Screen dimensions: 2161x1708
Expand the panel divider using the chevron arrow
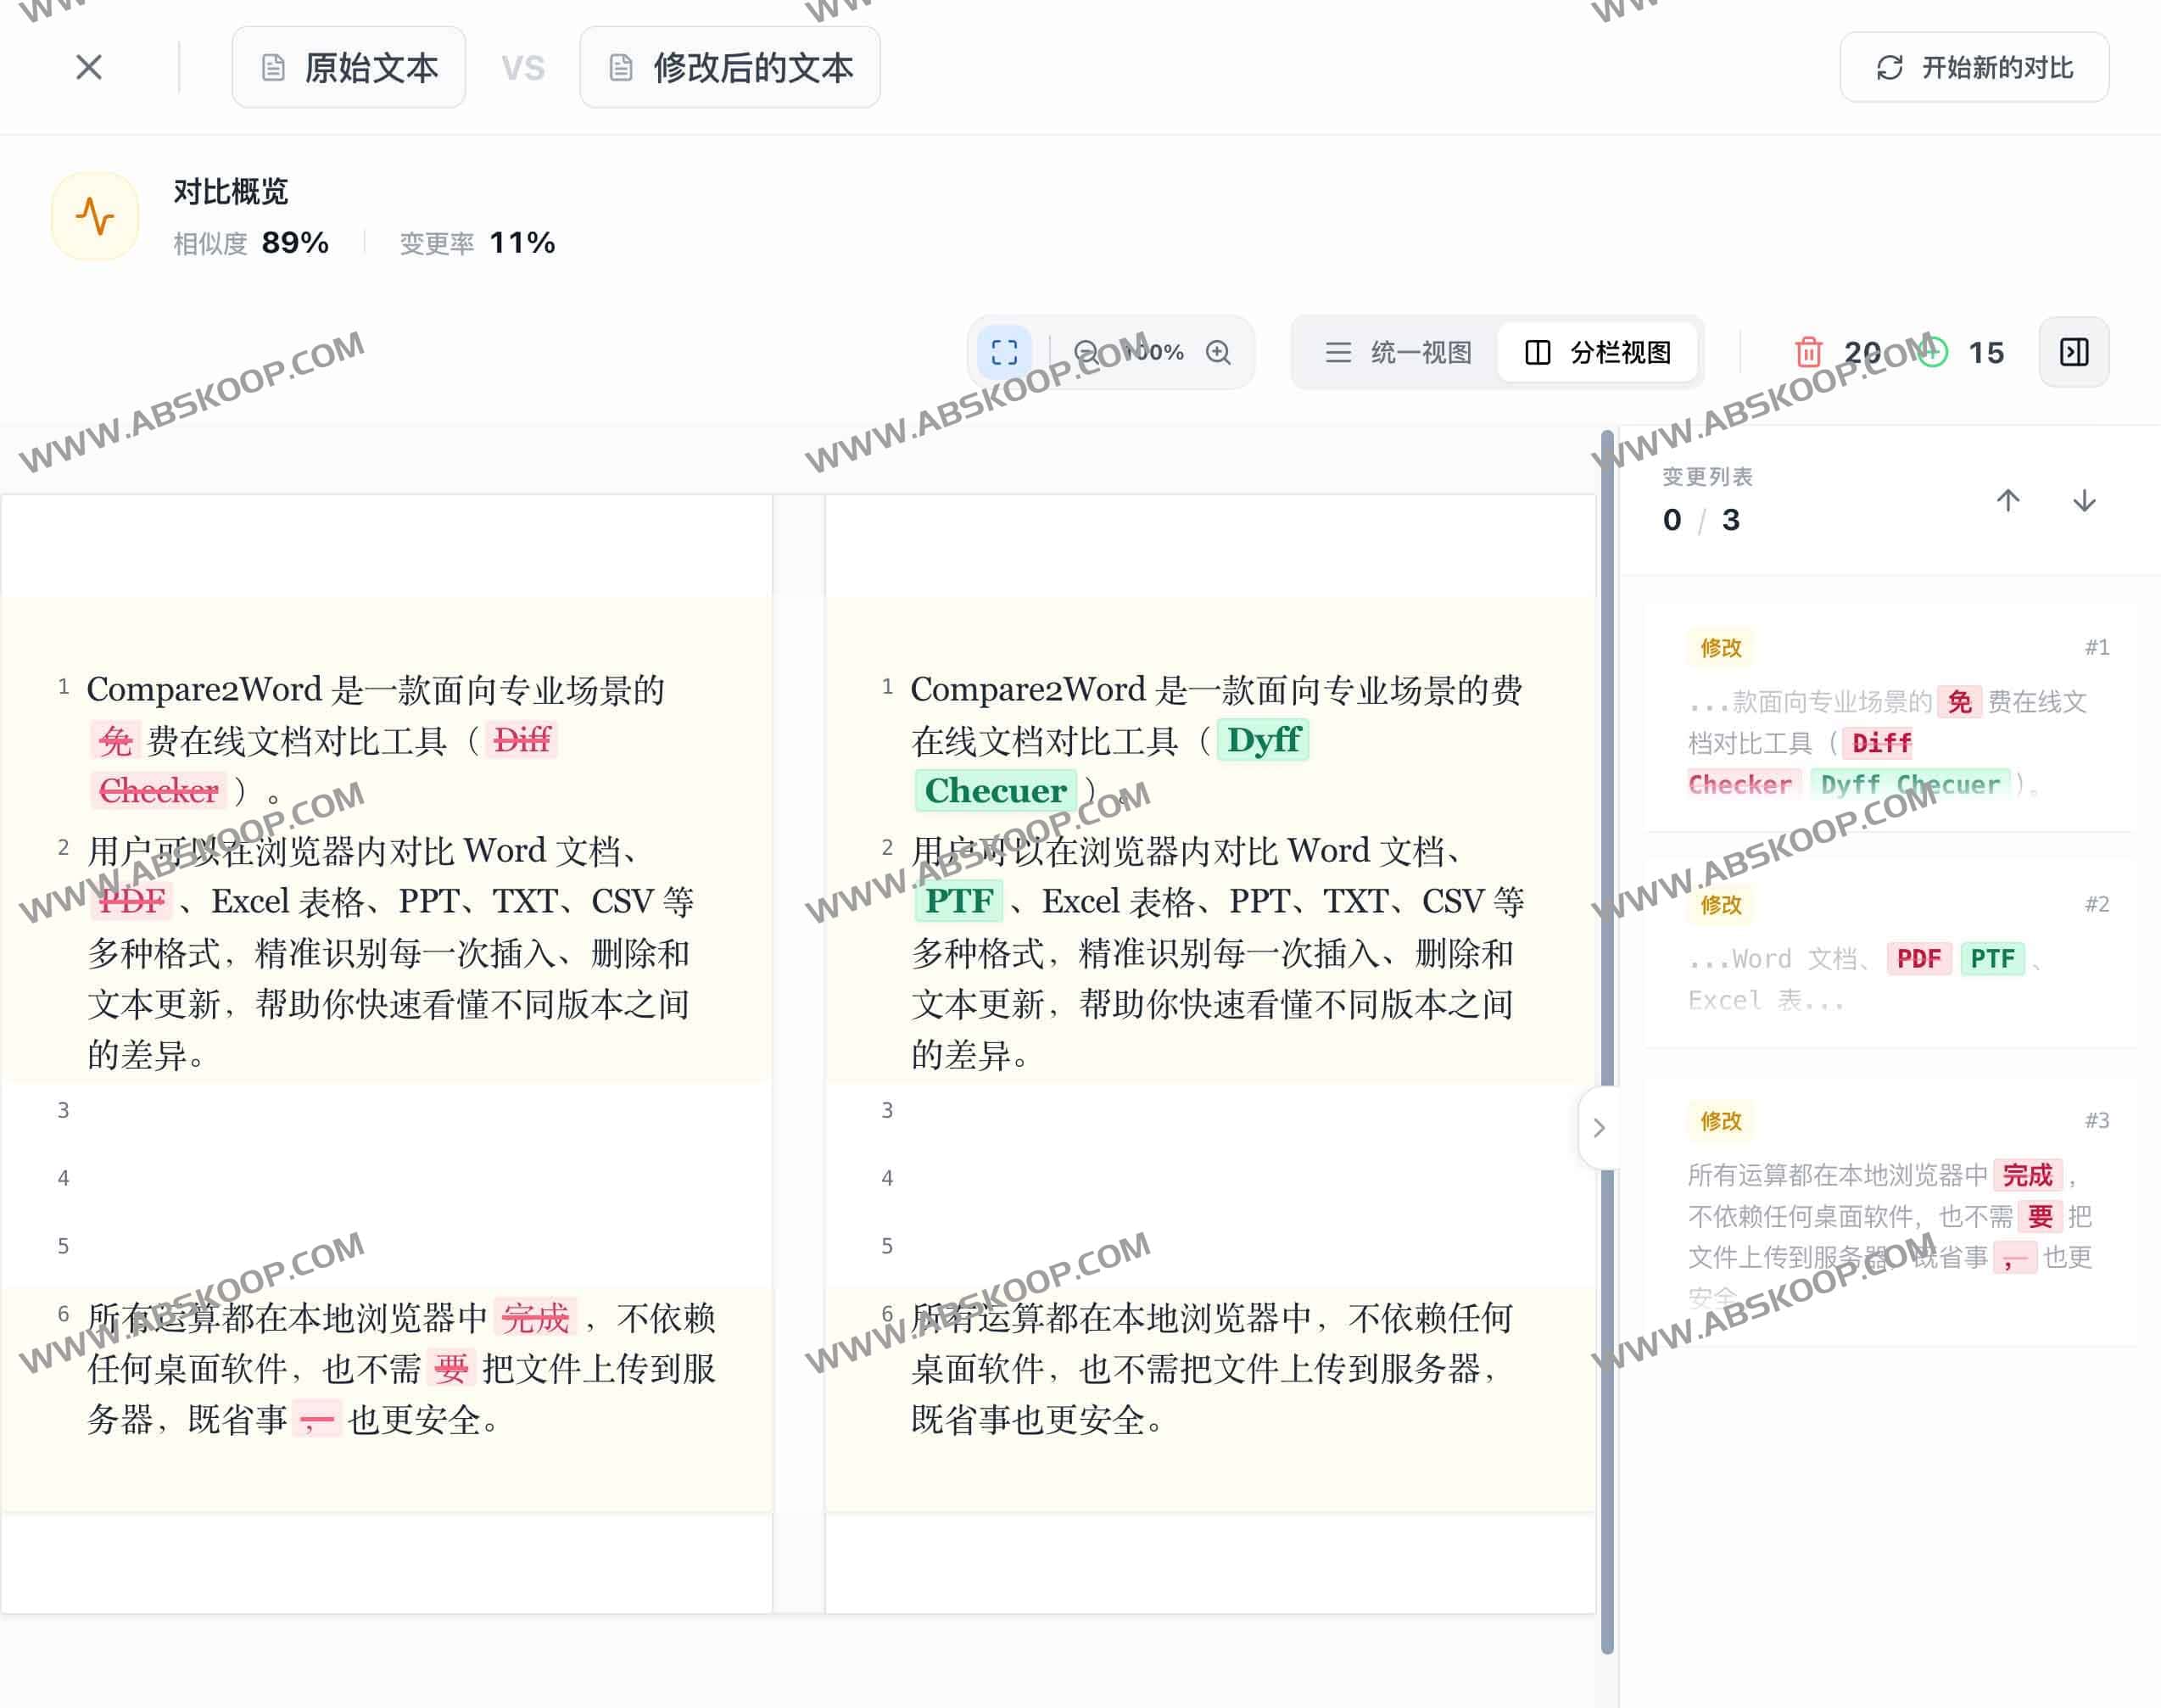coord(1600,1128)
